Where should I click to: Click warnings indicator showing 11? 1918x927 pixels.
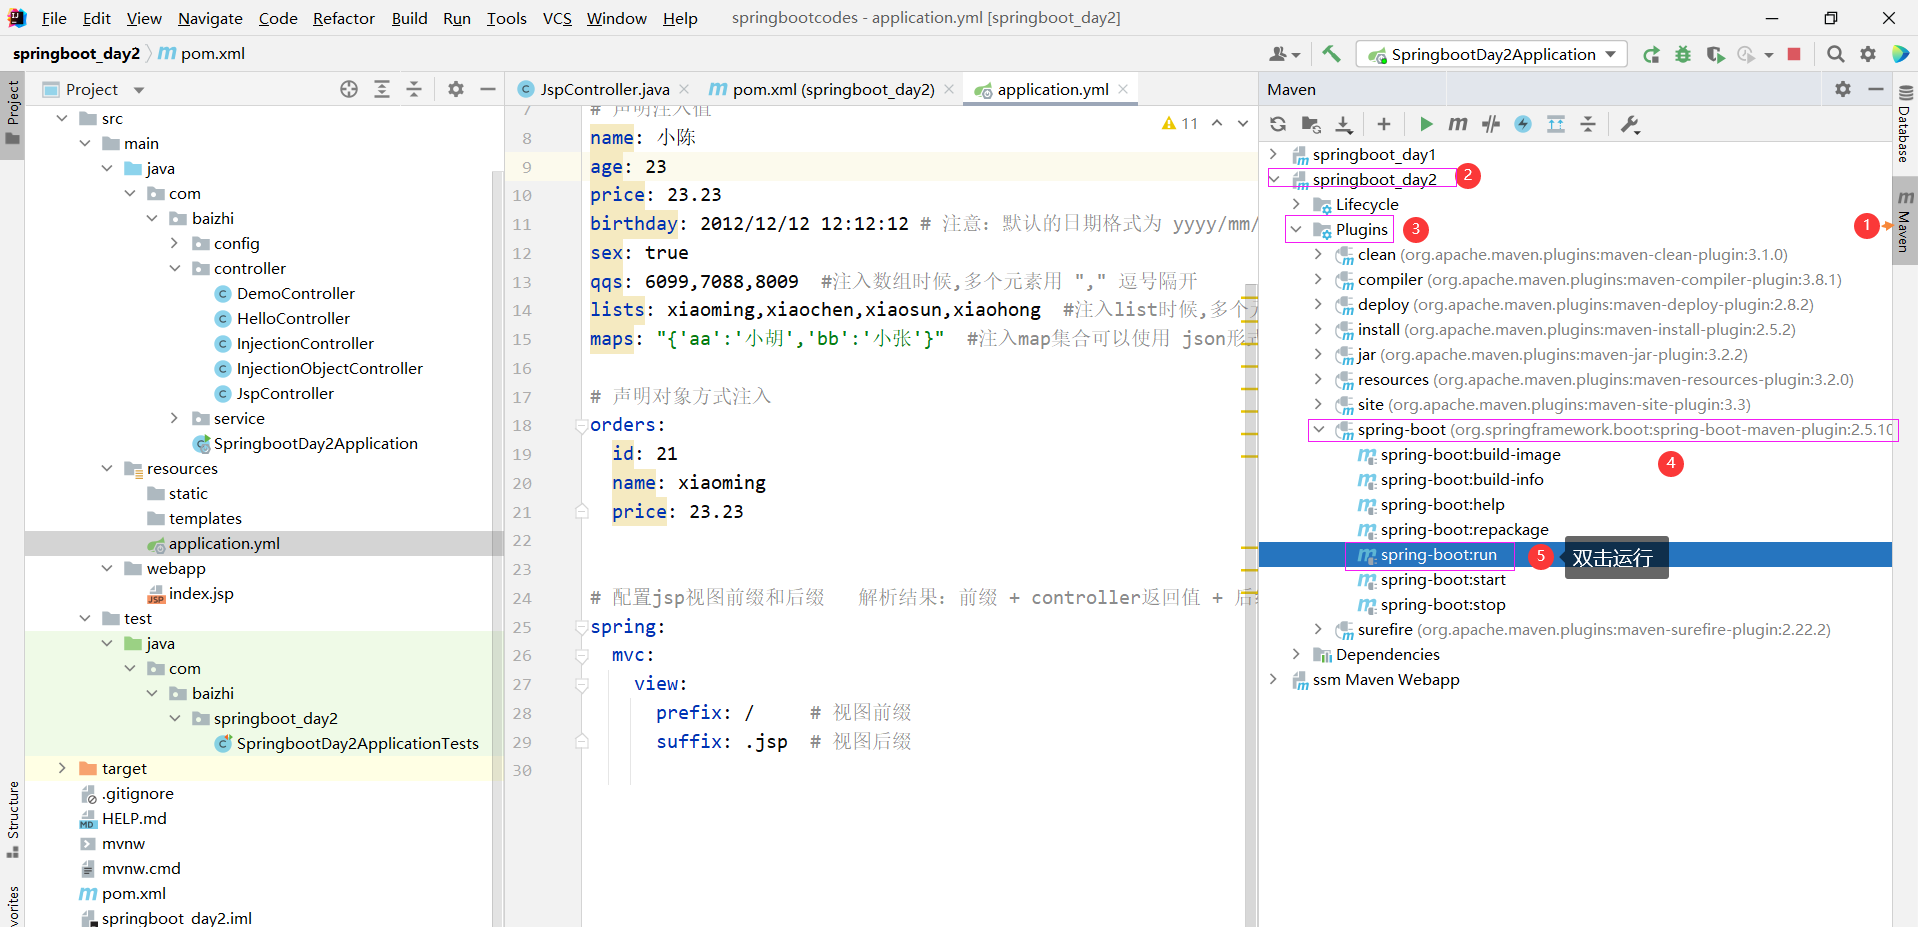1180,123
